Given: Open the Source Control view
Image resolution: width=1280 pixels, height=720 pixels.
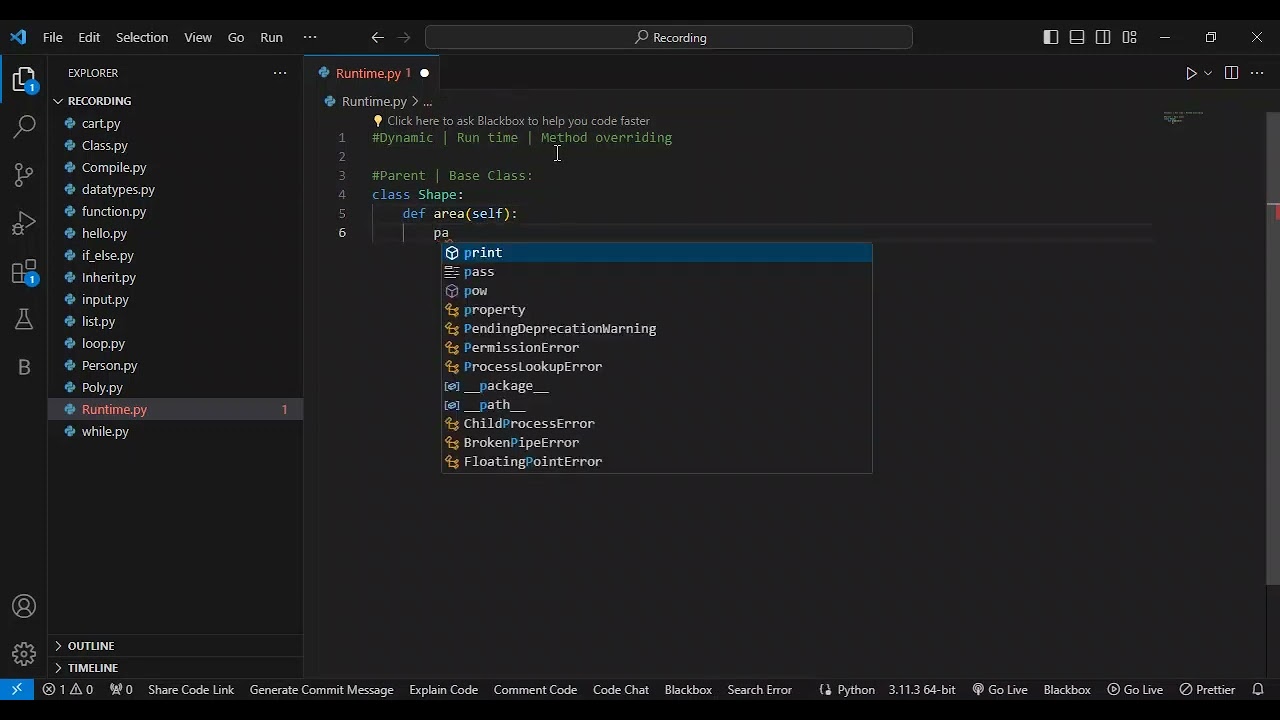Looking at the screenshot, I should pyautogui.click(x=24, y=175).
